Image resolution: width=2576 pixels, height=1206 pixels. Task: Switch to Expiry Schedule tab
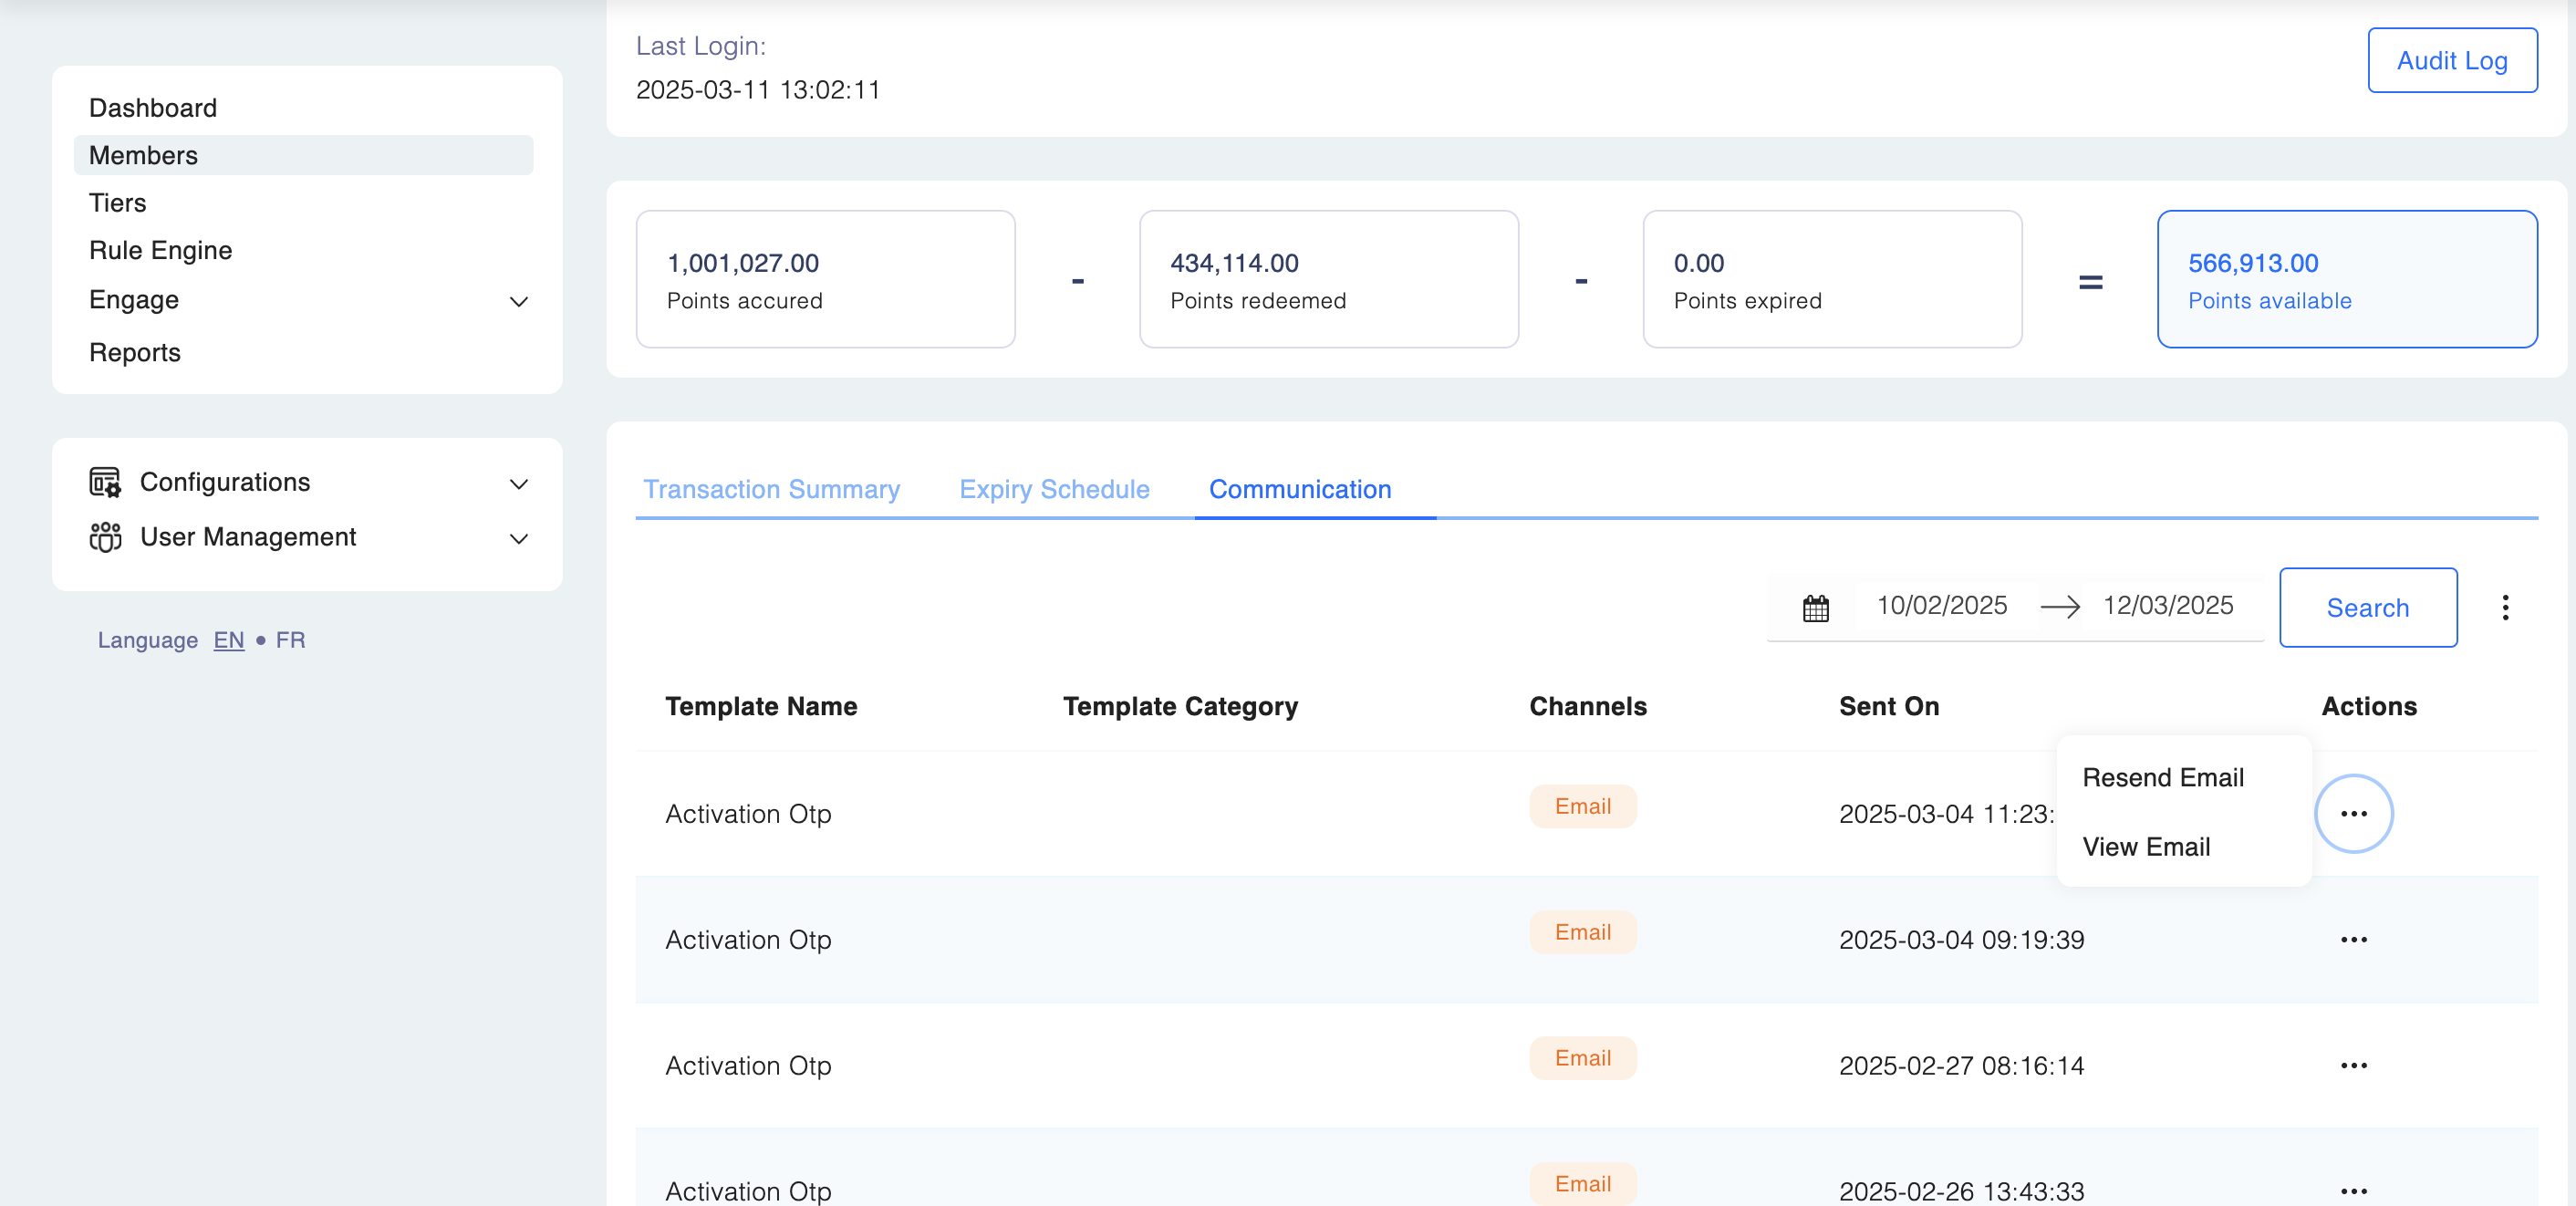(1054, 489)
